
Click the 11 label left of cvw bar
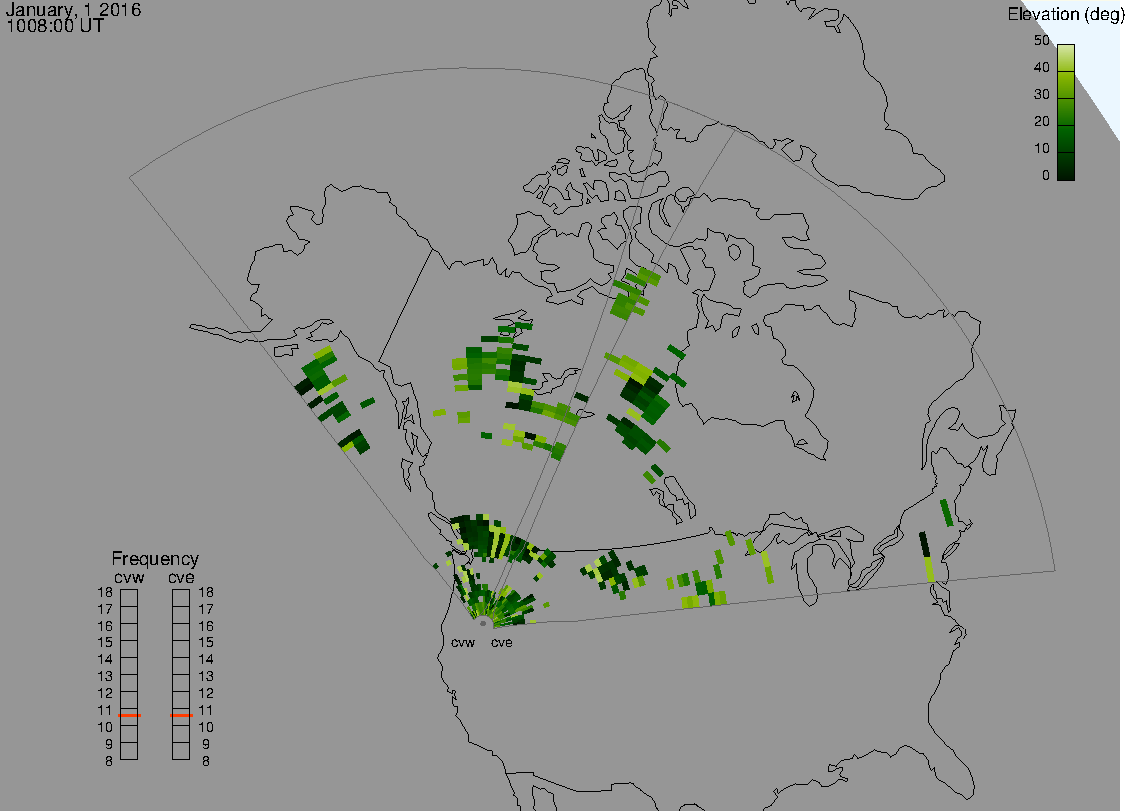pyautogui.click(x=105, y=711)
